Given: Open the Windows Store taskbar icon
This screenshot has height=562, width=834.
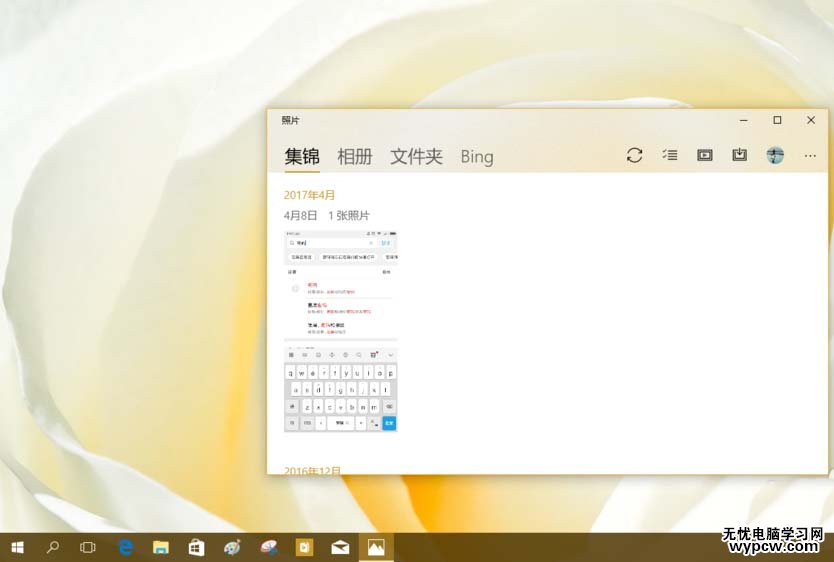Looking at the screenshot, I should pos(196,547).
